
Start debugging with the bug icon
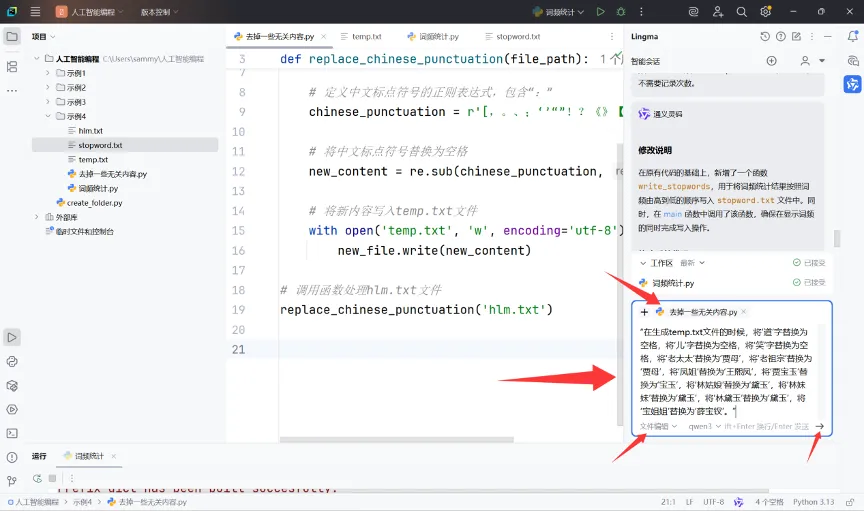pos(621,12)
